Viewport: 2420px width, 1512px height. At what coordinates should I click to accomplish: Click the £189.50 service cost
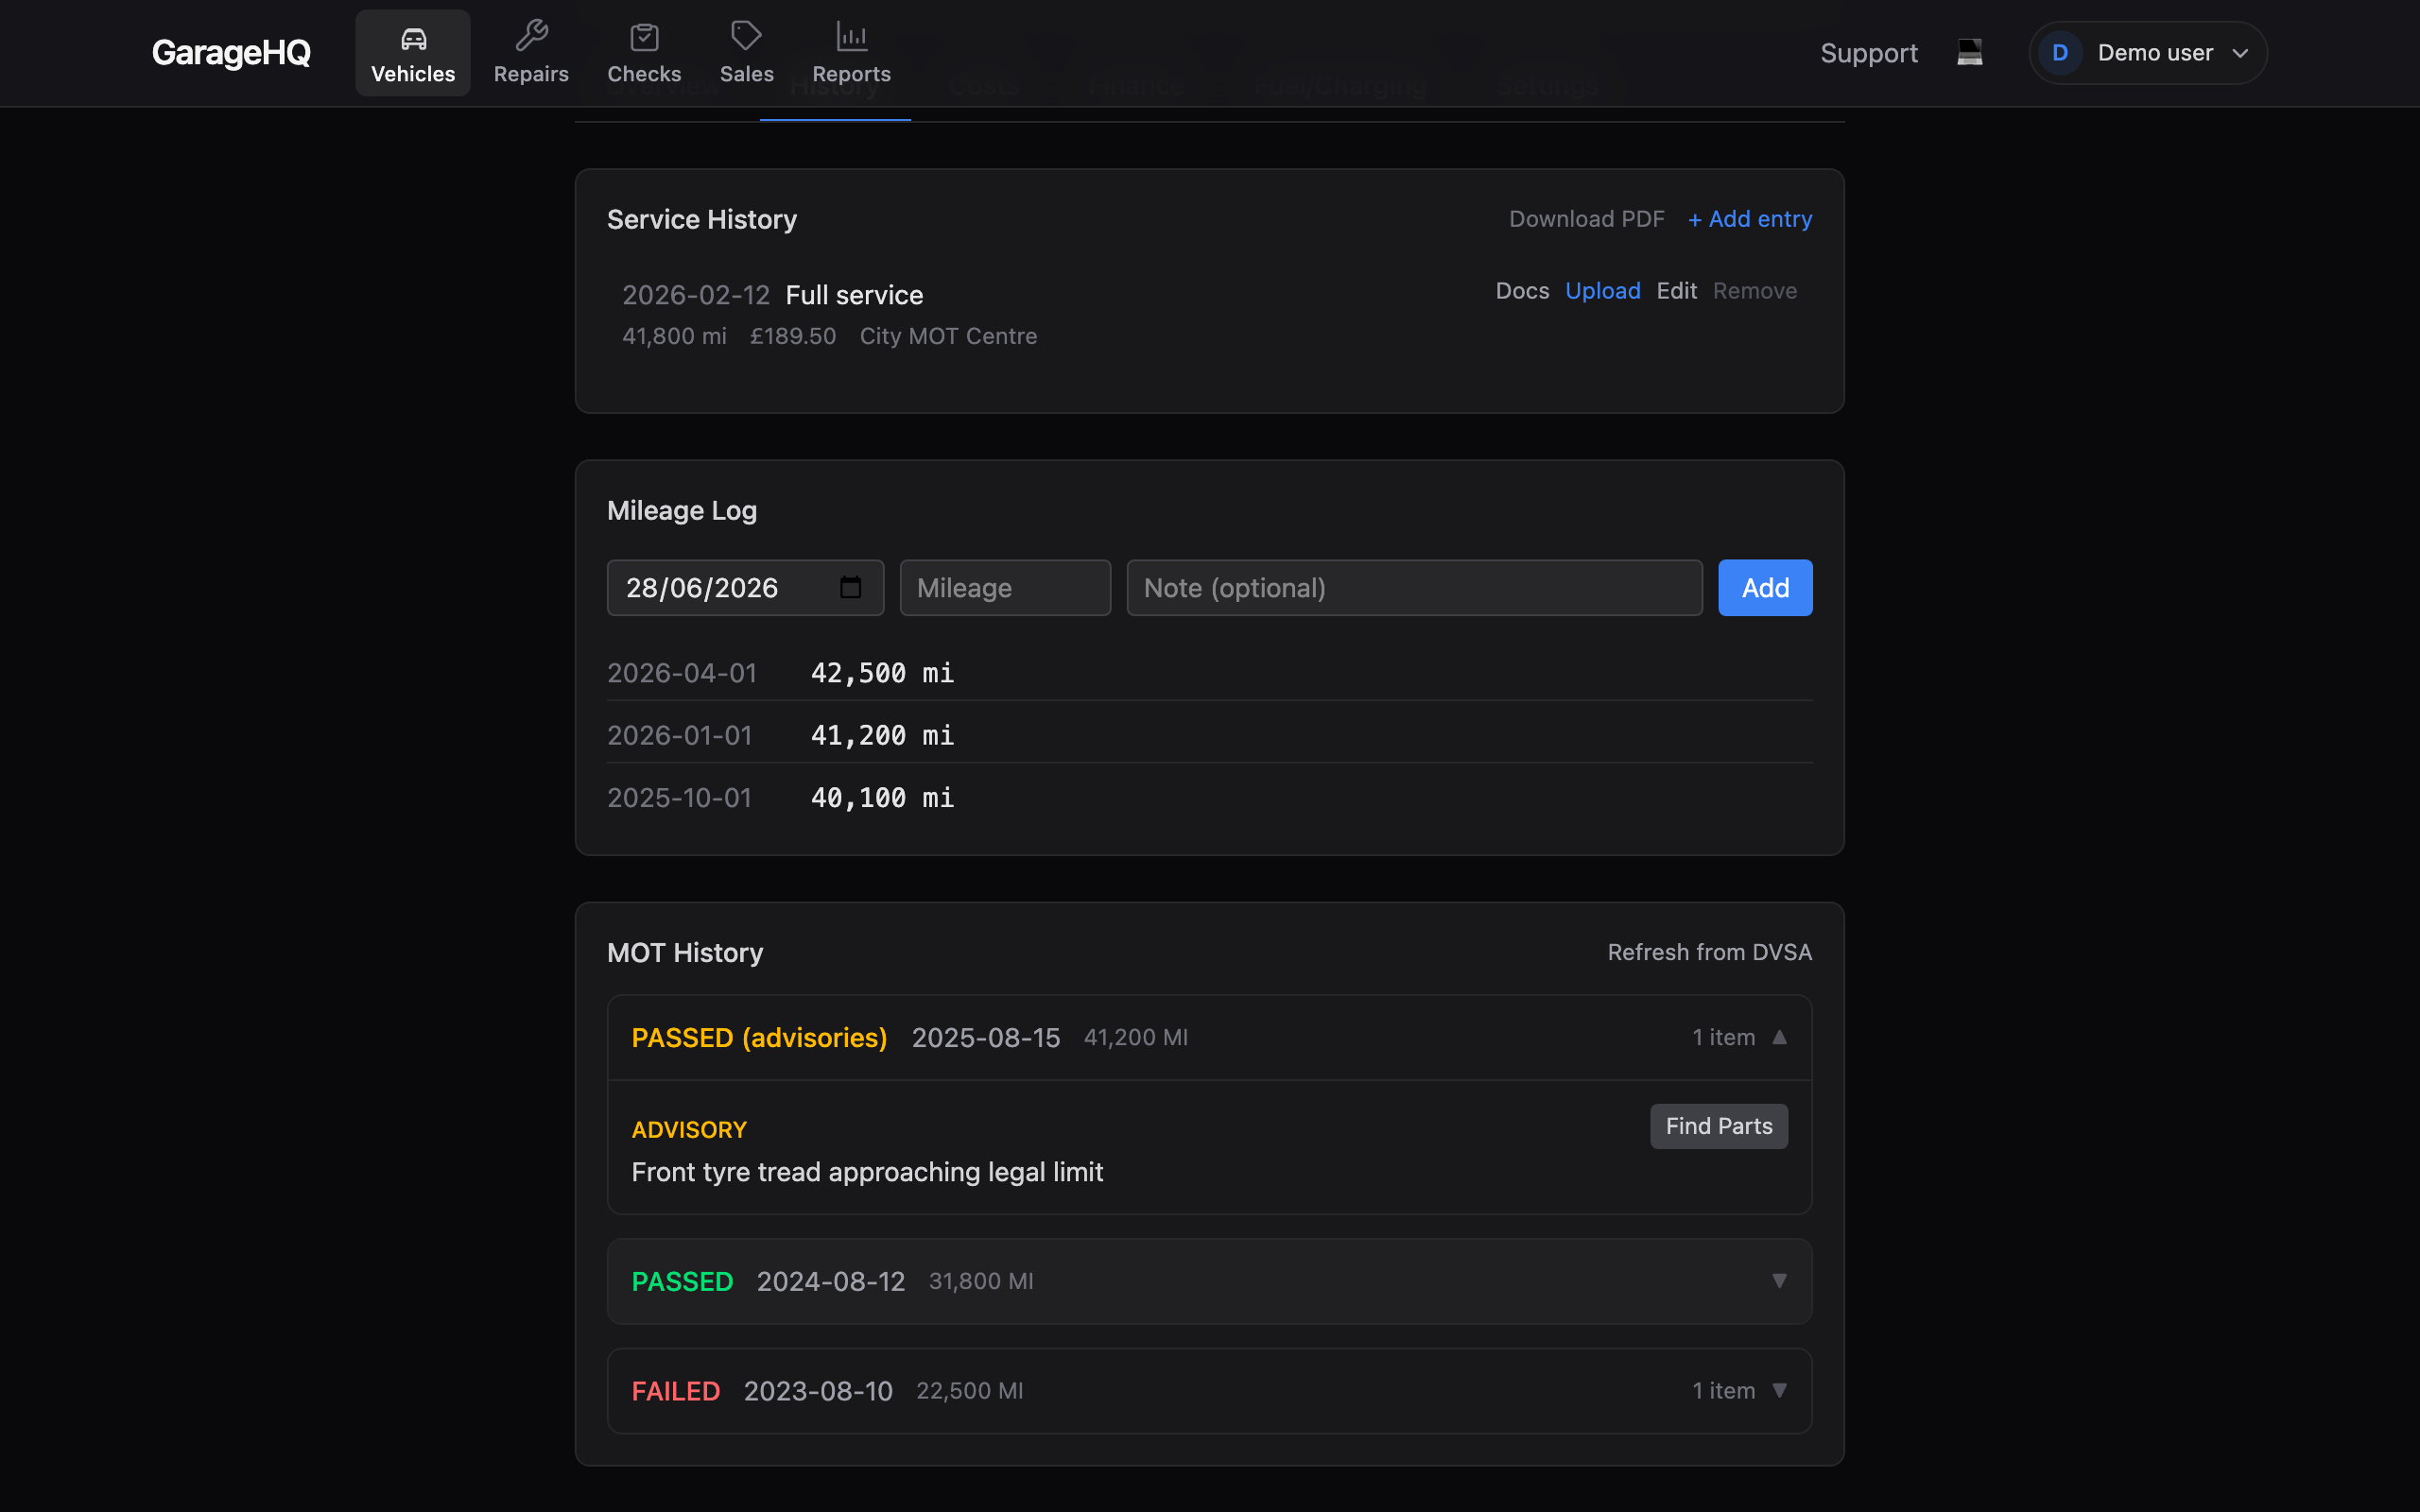[793, 336]
